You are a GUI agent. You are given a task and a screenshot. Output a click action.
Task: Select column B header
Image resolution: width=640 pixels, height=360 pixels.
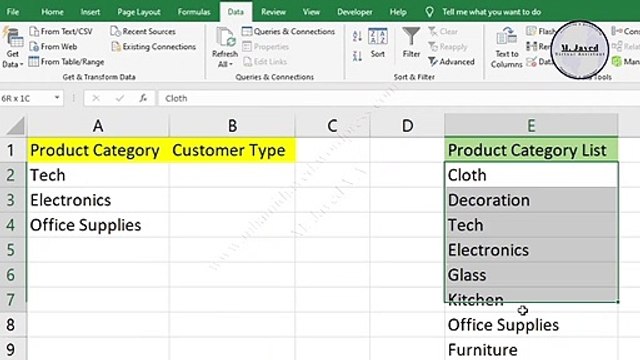pyautogui.click(x=232, y=126)
